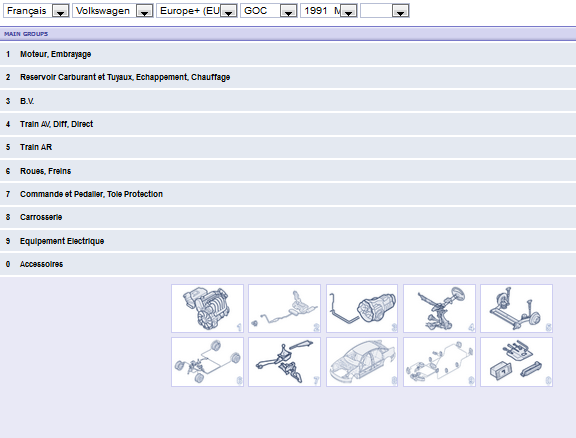Open group 2 Reservoir Carburant et Tuyaux
Screen dimensions: 576x438
point(288,77)
